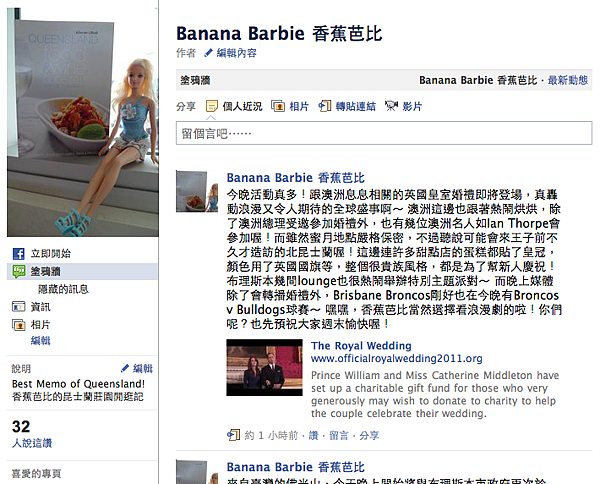The width and height of the screenshot is (600, 484).
Task: Click the 32 人說這讚 likes count
Action: [32, 434]
